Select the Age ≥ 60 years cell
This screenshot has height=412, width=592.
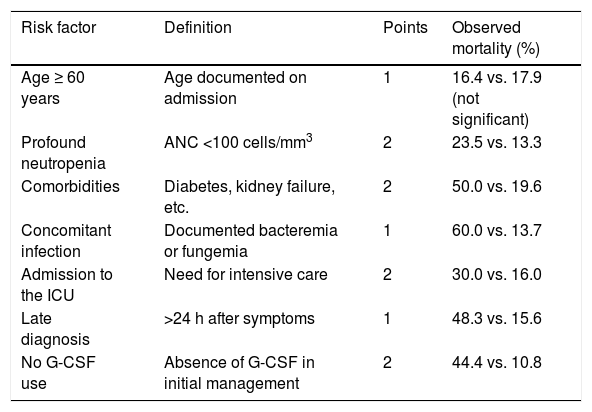[x=53, y=88]
